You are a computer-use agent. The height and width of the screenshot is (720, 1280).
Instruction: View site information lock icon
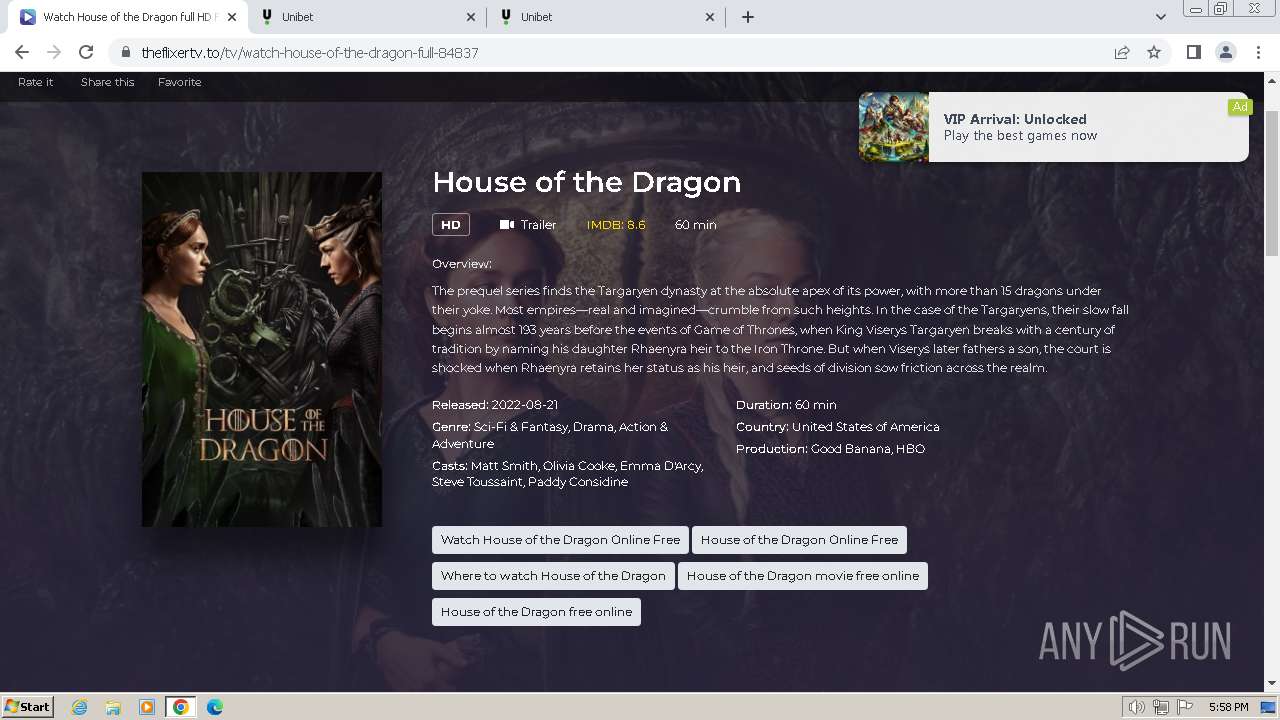(126, 53)
